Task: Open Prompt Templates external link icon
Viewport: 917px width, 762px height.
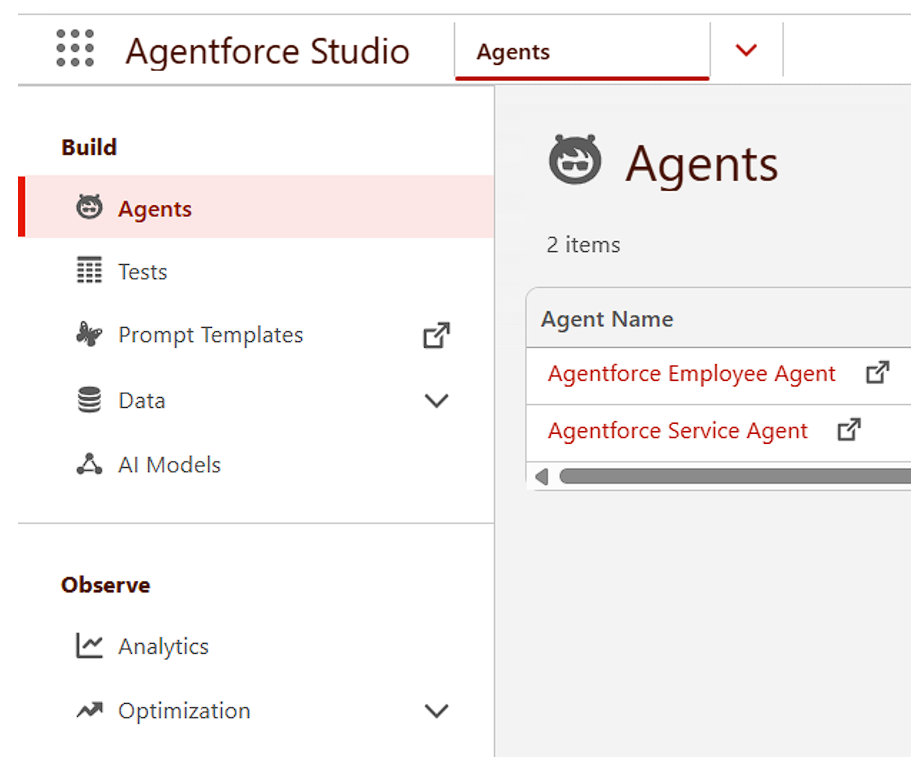Action: pyautogui.click(x=437, y=335)
